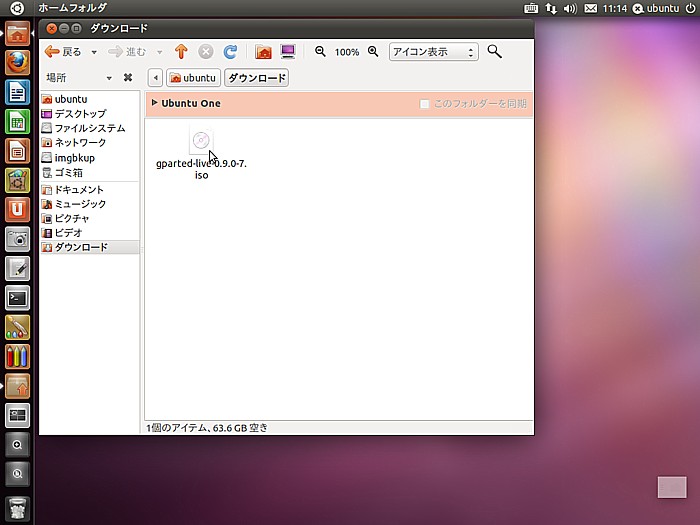Select the ダウンロード breadcrumb button

click(257, 78)
